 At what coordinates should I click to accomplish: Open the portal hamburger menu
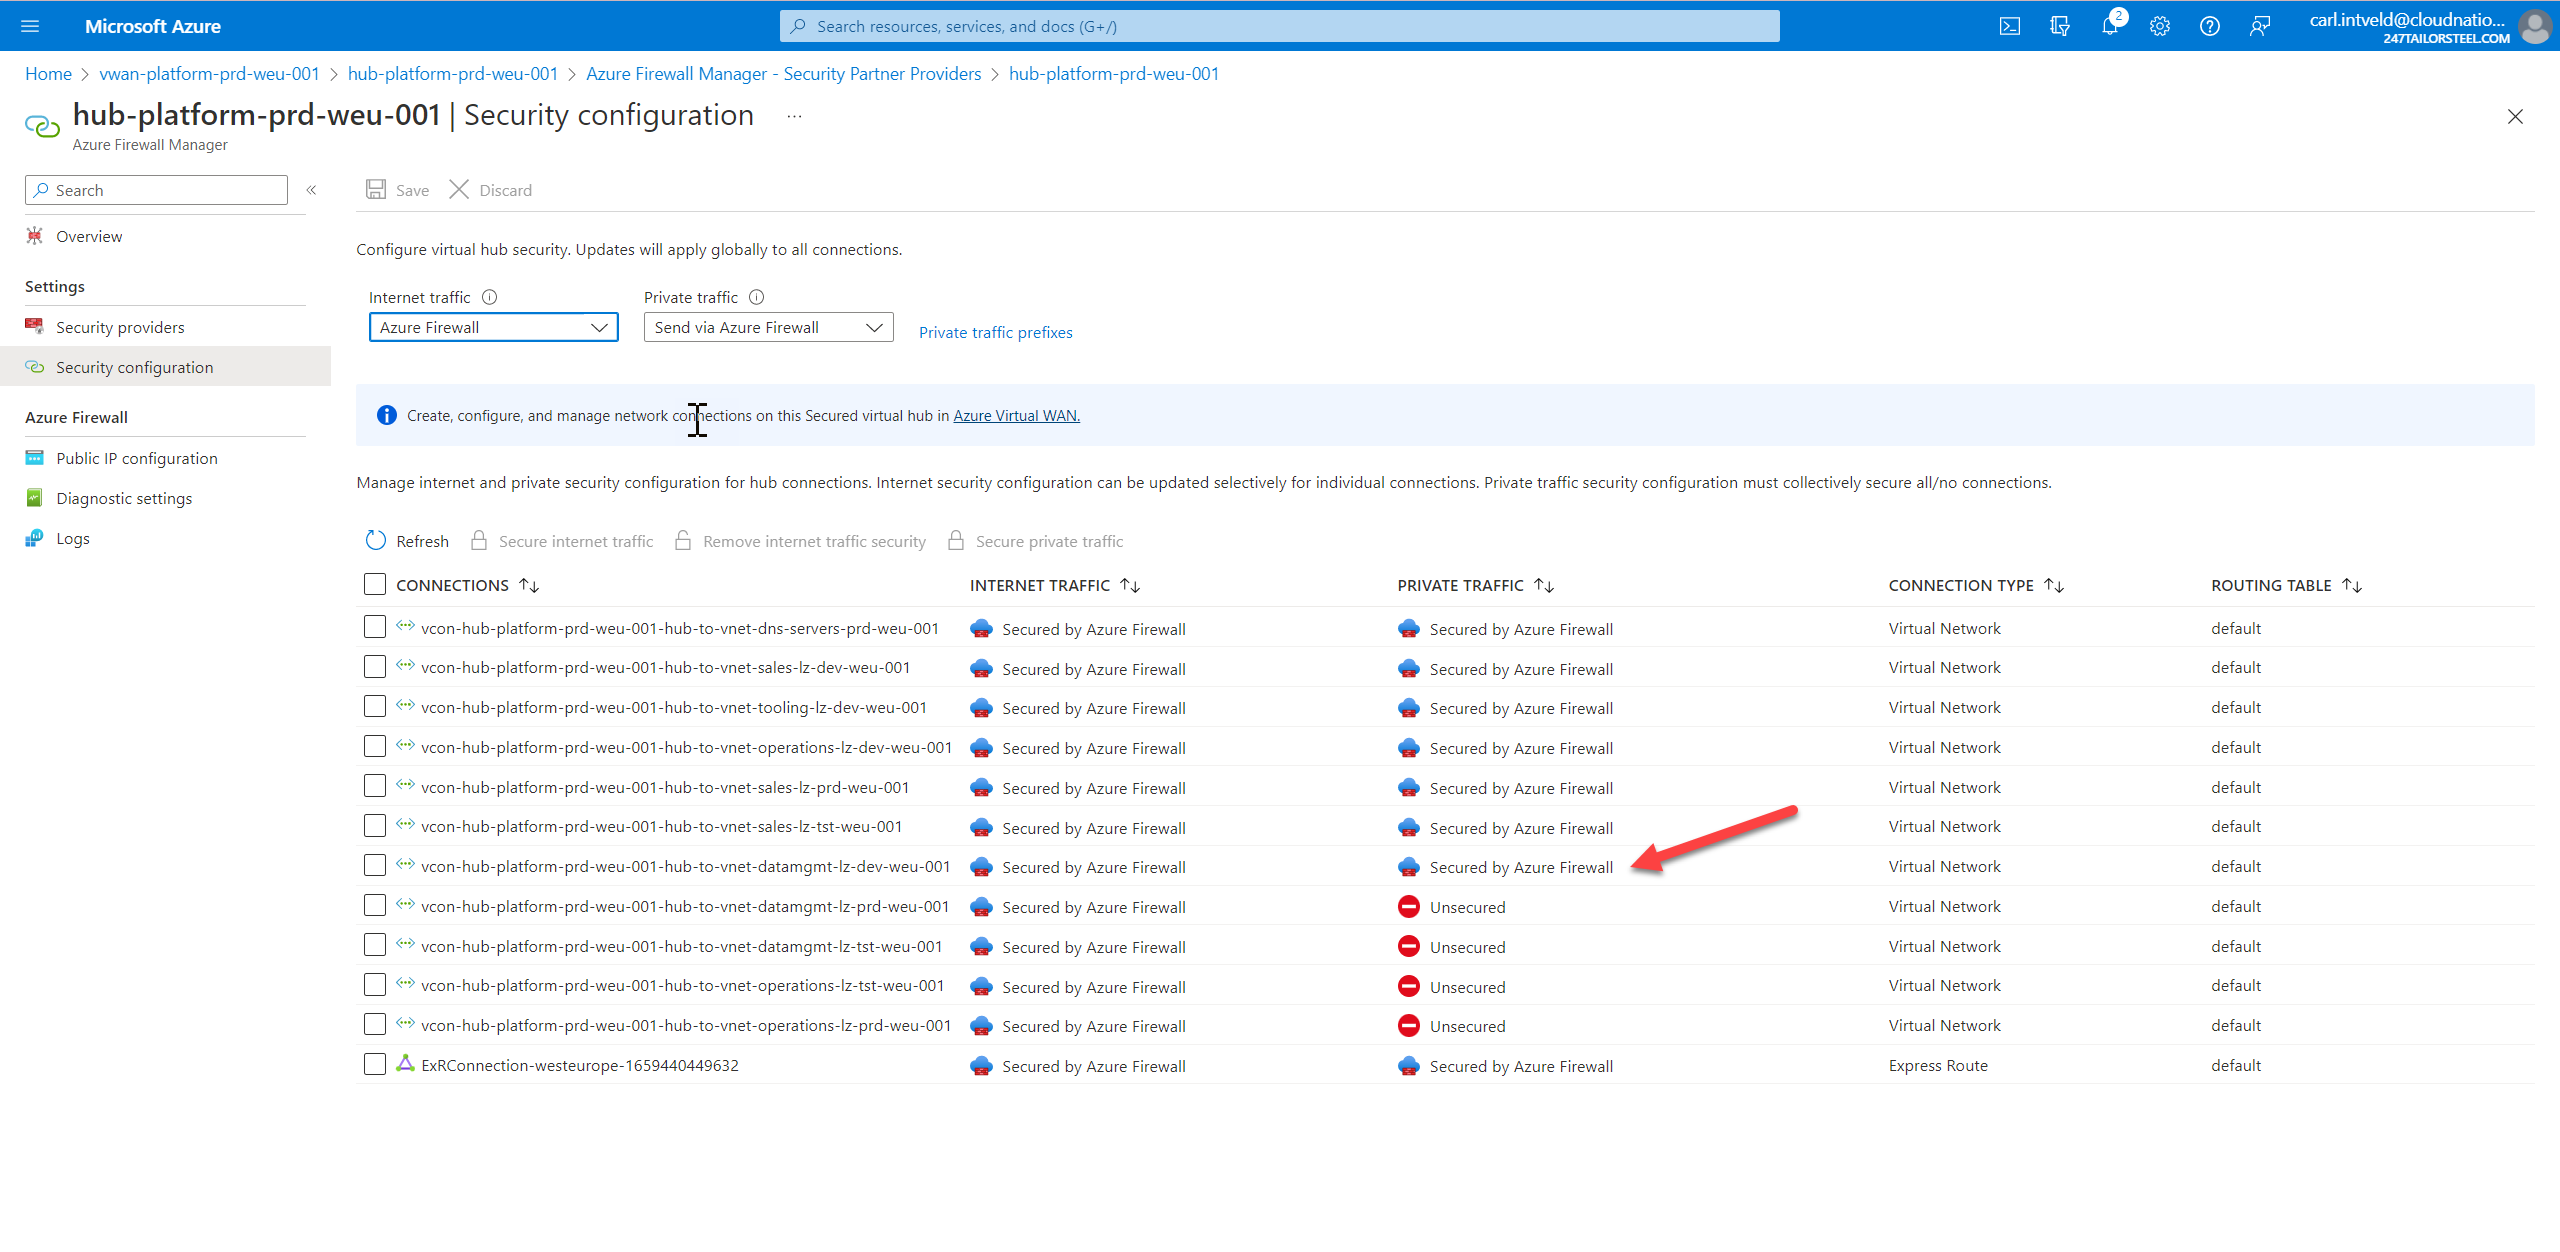(29, 26)
